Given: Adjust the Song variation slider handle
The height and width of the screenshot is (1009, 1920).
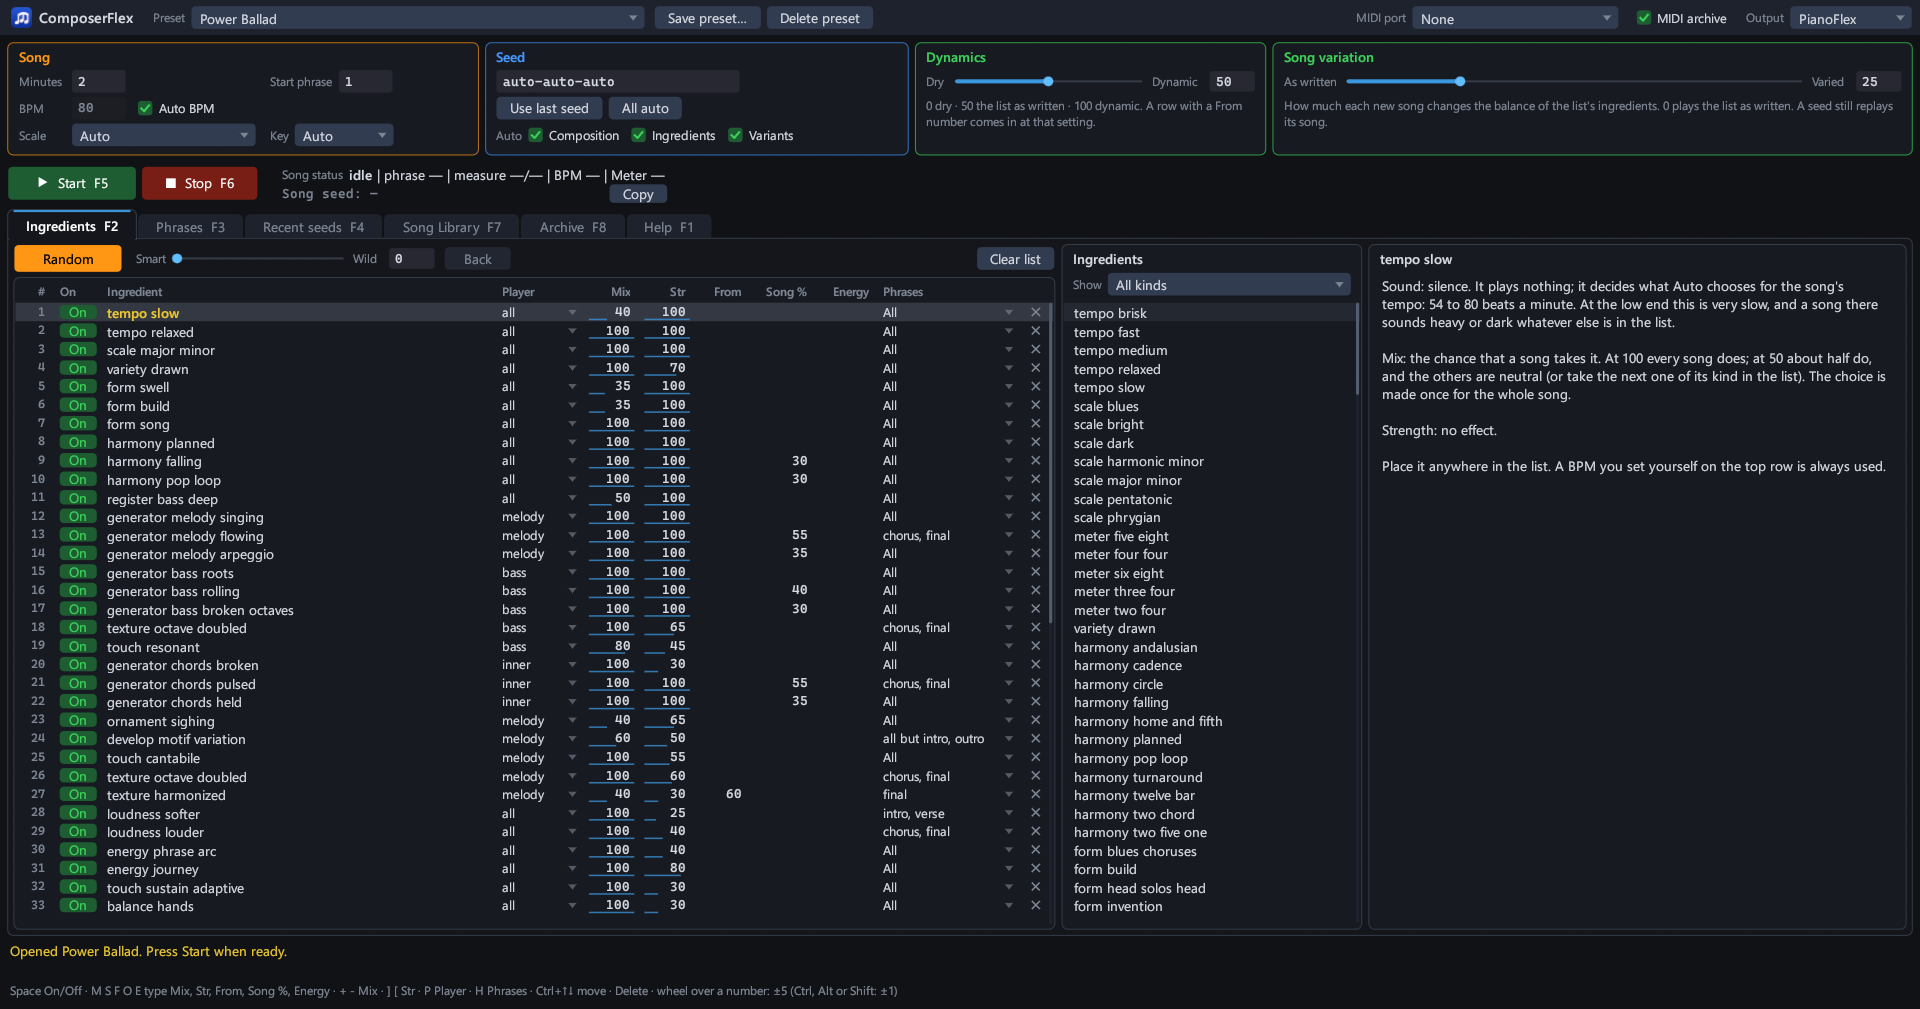Looking at the screenshot, I should [1460, 81].
